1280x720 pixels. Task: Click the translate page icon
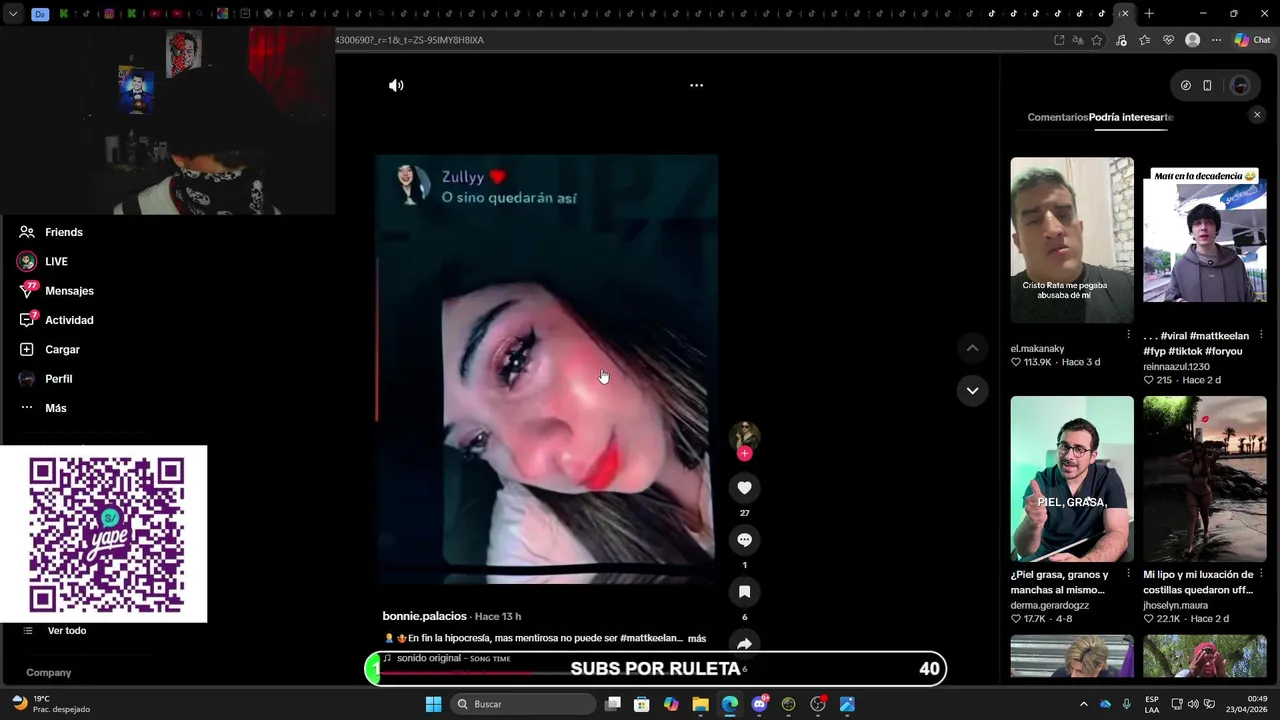point(1078,40)
